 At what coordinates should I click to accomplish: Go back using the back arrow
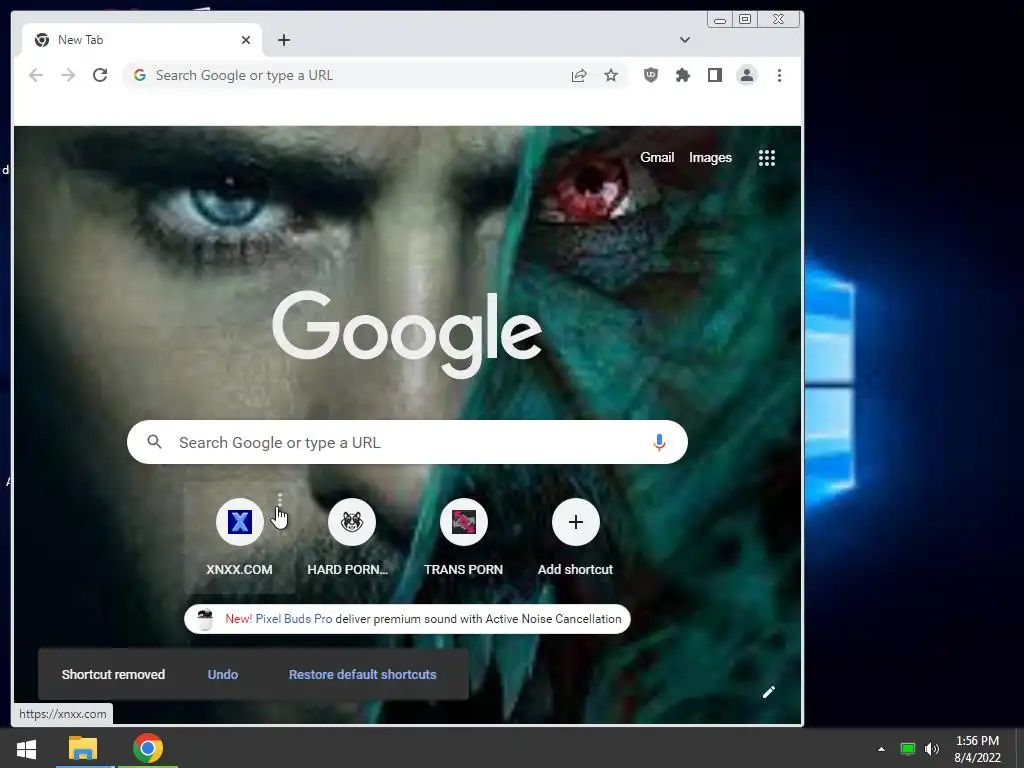pyautogui.click(x=36, y=75)
